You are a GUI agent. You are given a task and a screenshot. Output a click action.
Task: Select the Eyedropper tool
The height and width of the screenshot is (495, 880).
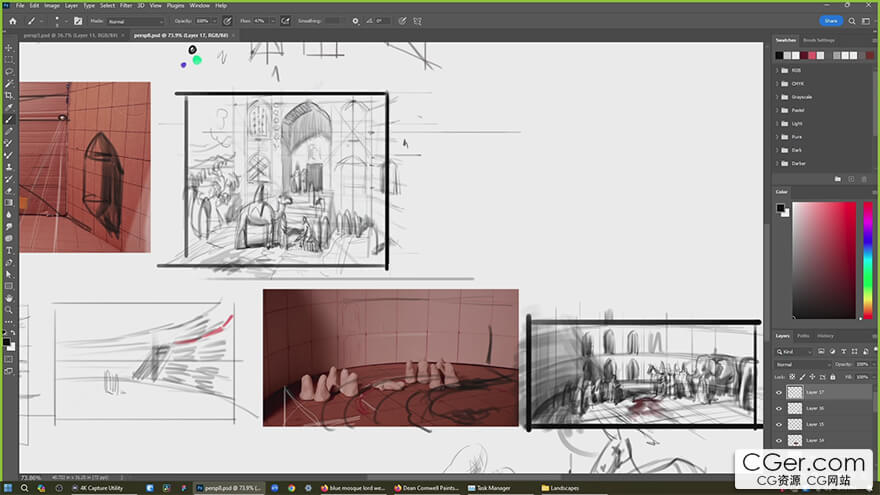(9, 107)
